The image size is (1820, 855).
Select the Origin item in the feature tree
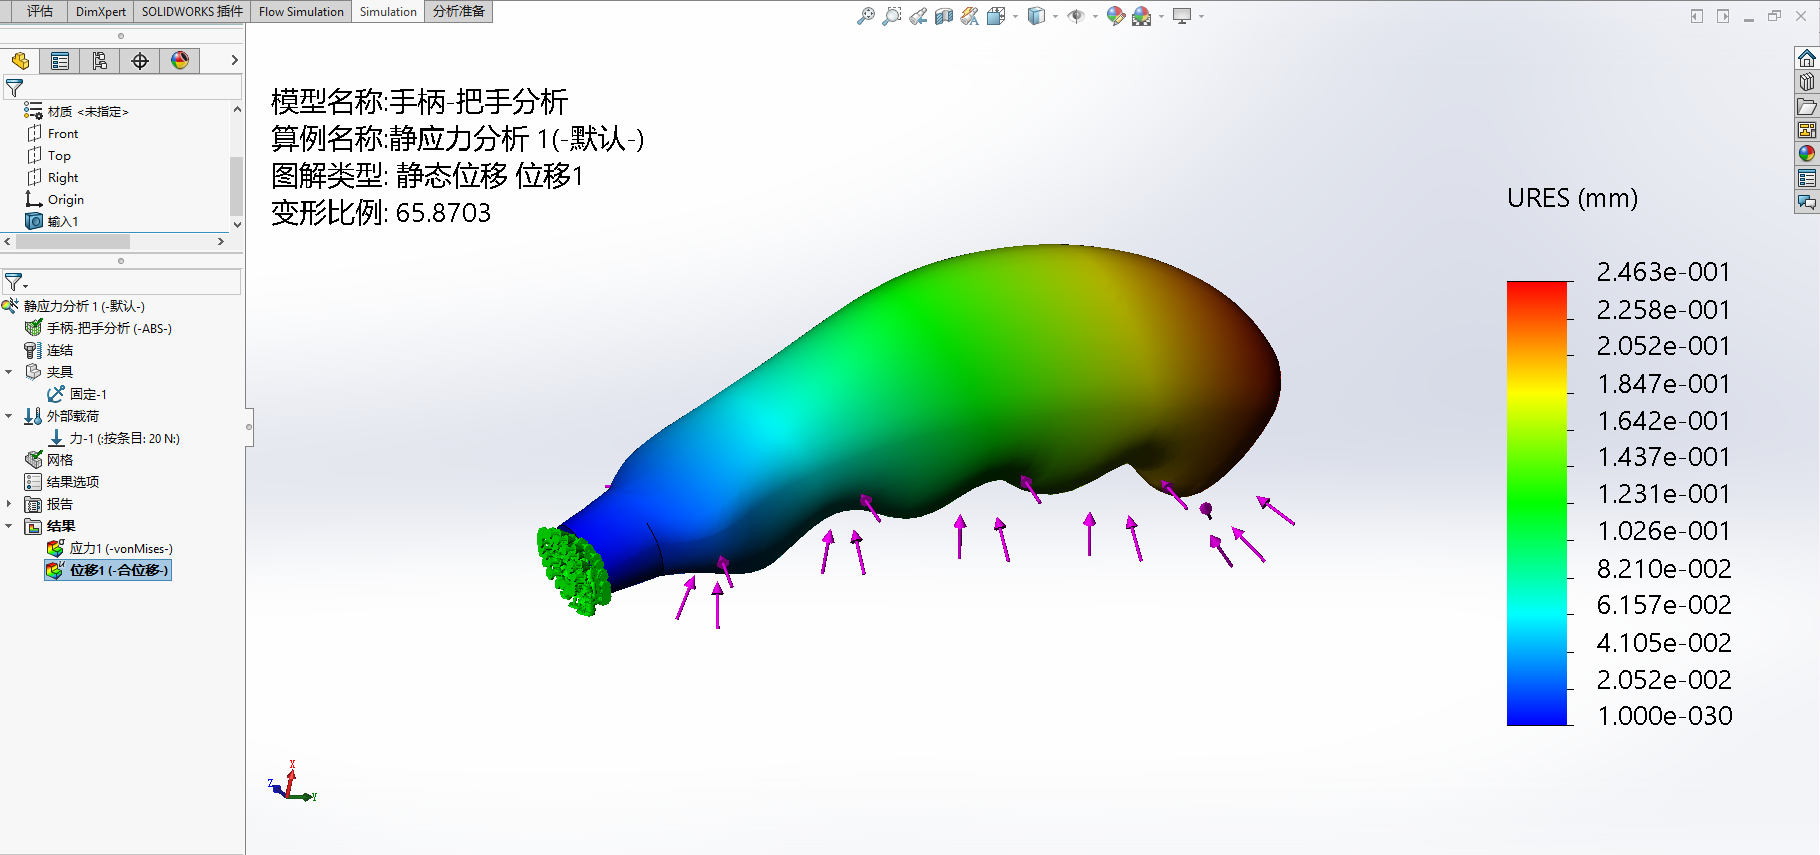[x=55, y=200]
